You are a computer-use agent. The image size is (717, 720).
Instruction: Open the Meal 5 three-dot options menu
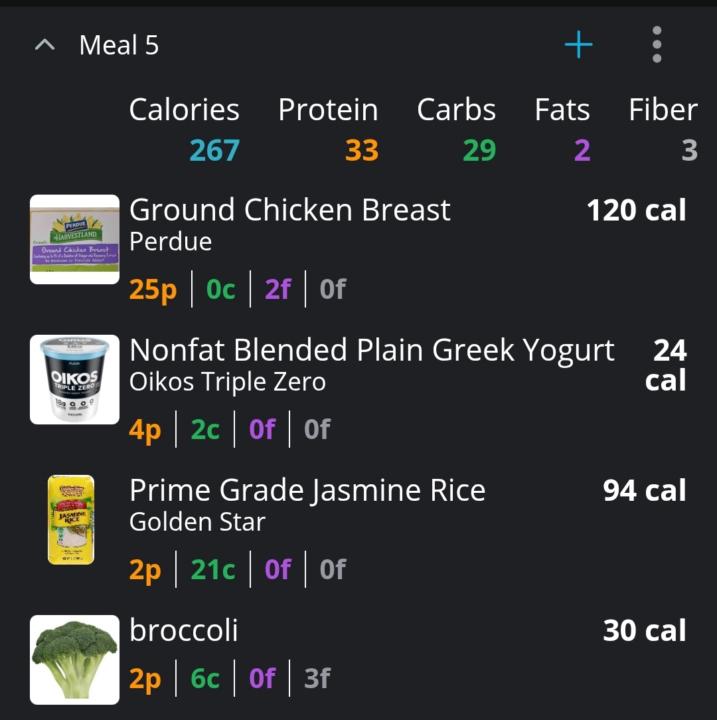point(657,44)
